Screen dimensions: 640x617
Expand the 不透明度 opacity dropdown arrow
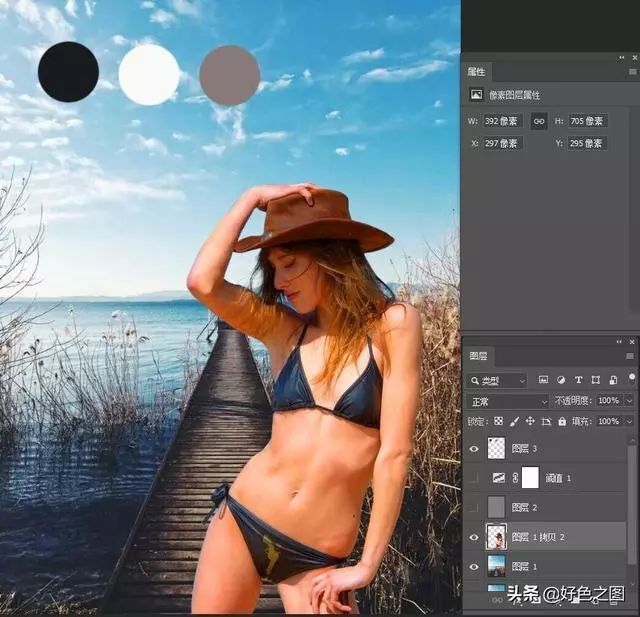tap(629, 401)
